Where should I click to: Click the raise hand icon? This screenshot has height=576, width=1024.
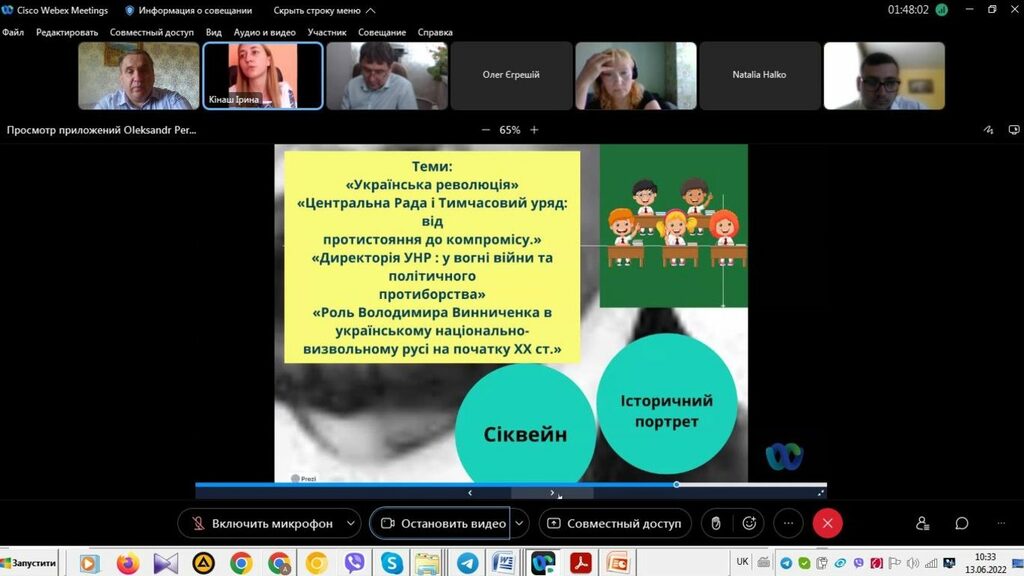715,523
